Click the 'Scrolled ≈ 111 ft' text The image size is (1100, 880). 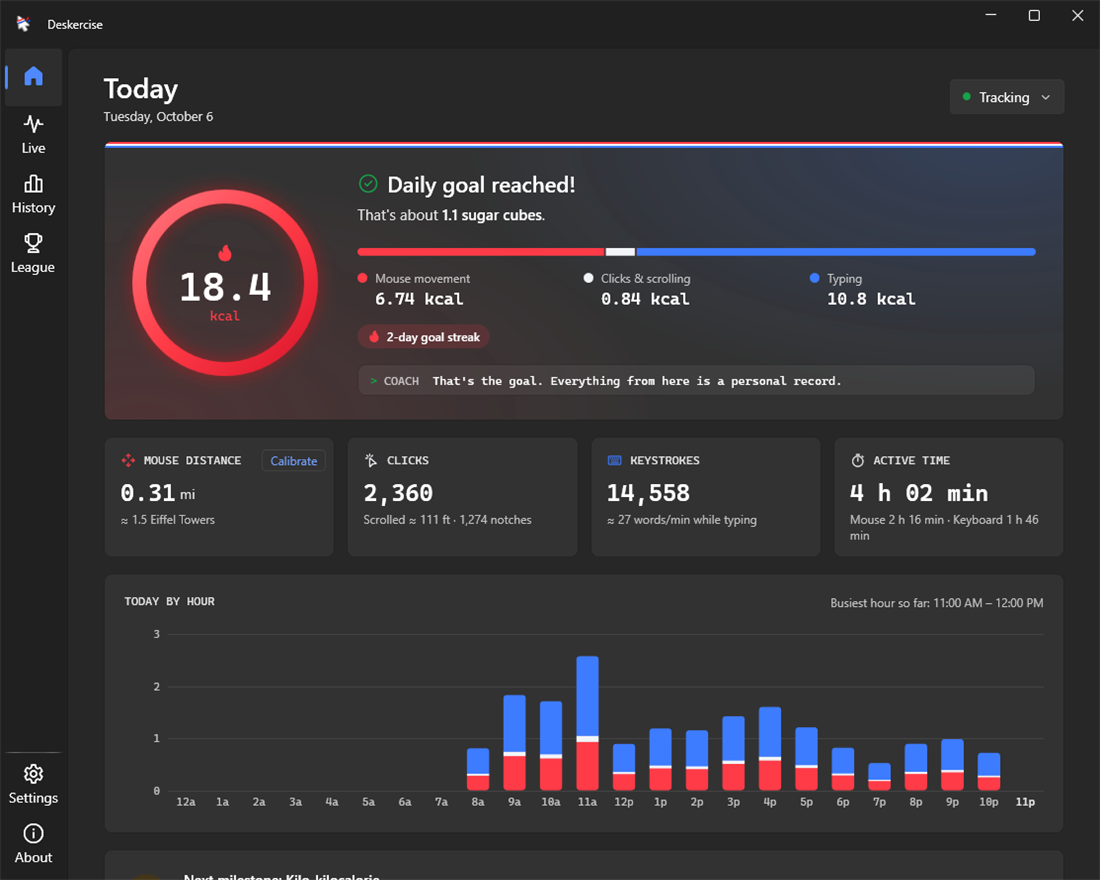tap(407, 520)
